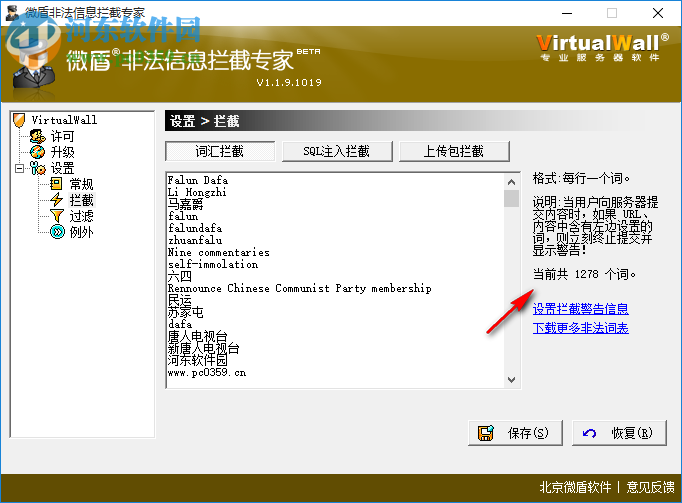Click the VirtualWall shield root icon
Image resolution: width=682 pixels, height=503 pixels.
pos(19,120)
